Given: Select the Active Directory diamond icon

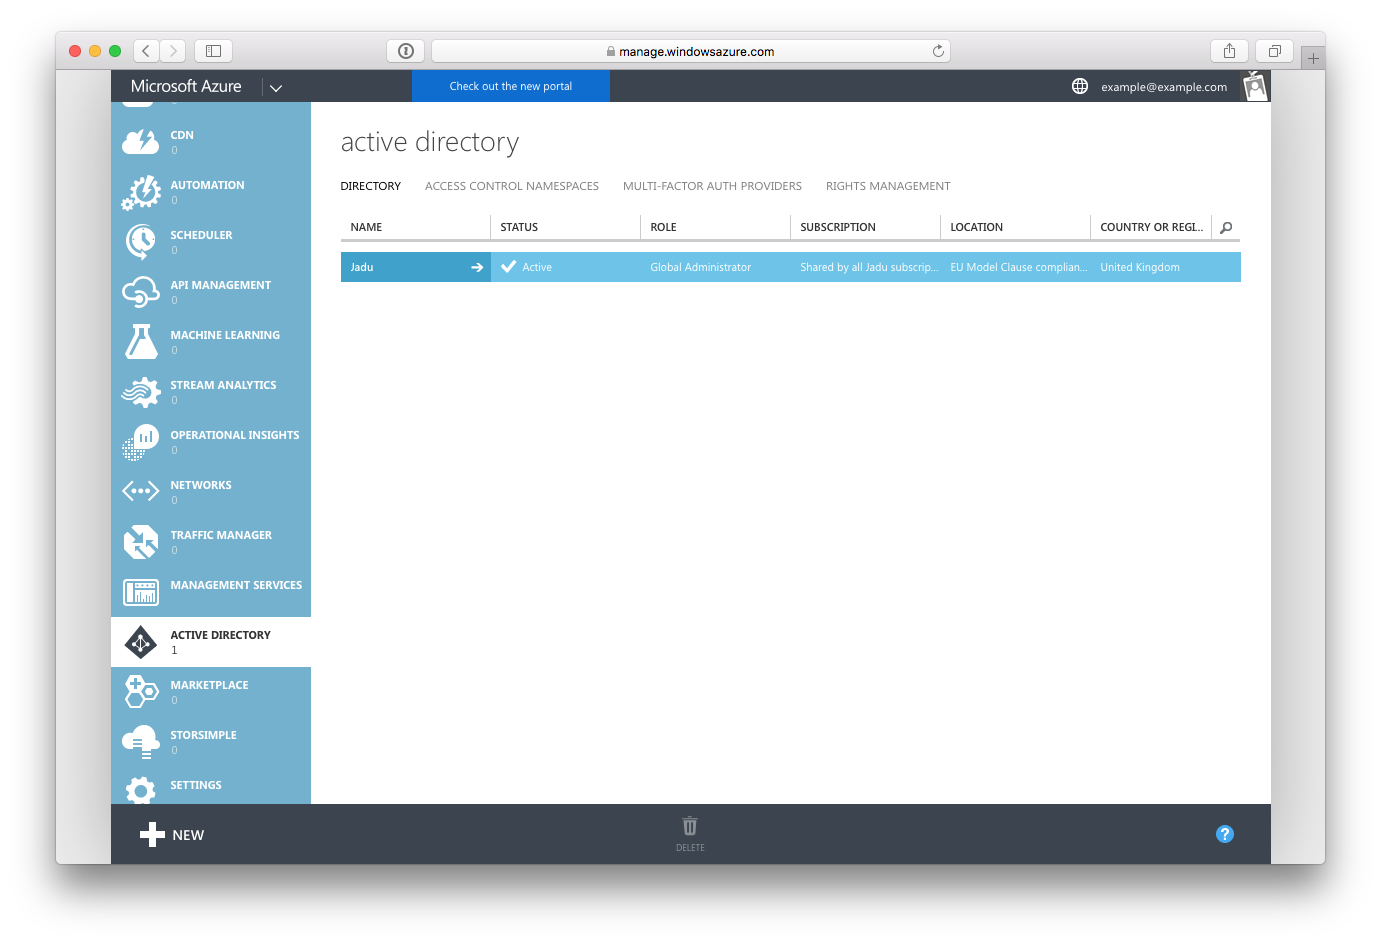Looking at the screenshot, I should [141, 642].
